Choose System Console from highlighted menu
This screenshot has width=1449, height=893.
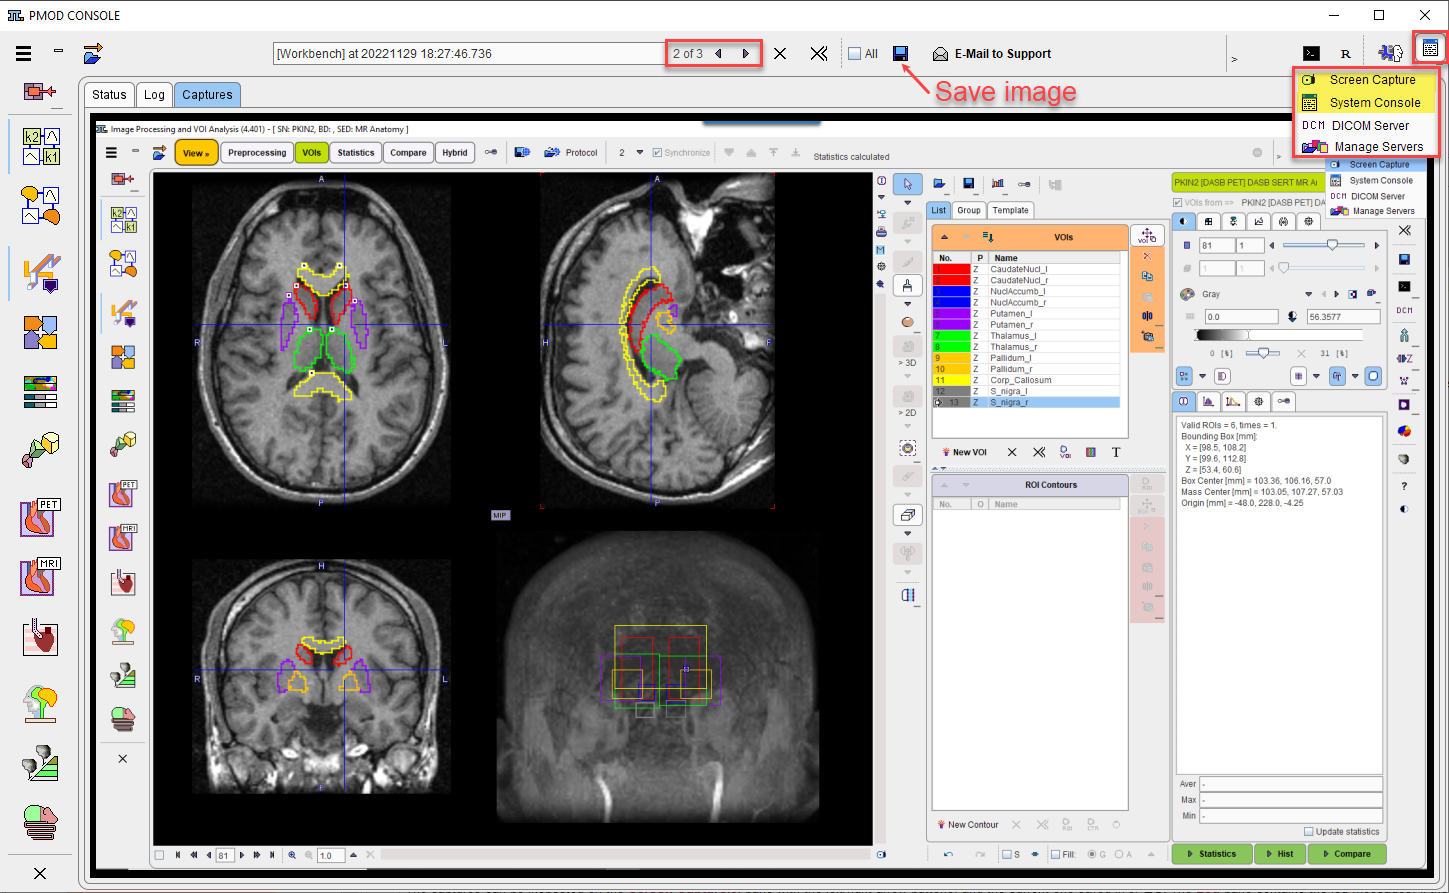click(x=1366, y=102)
